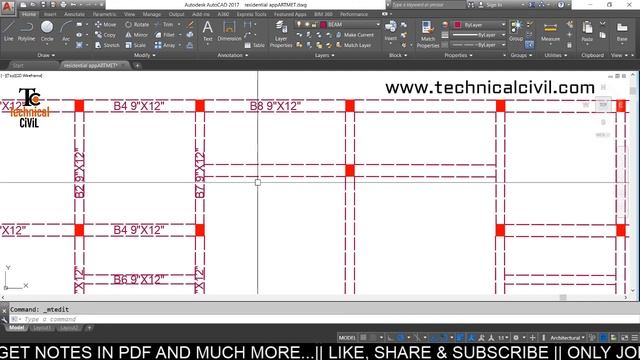Switch to the Manage ribbon tab

coord(151,14)
